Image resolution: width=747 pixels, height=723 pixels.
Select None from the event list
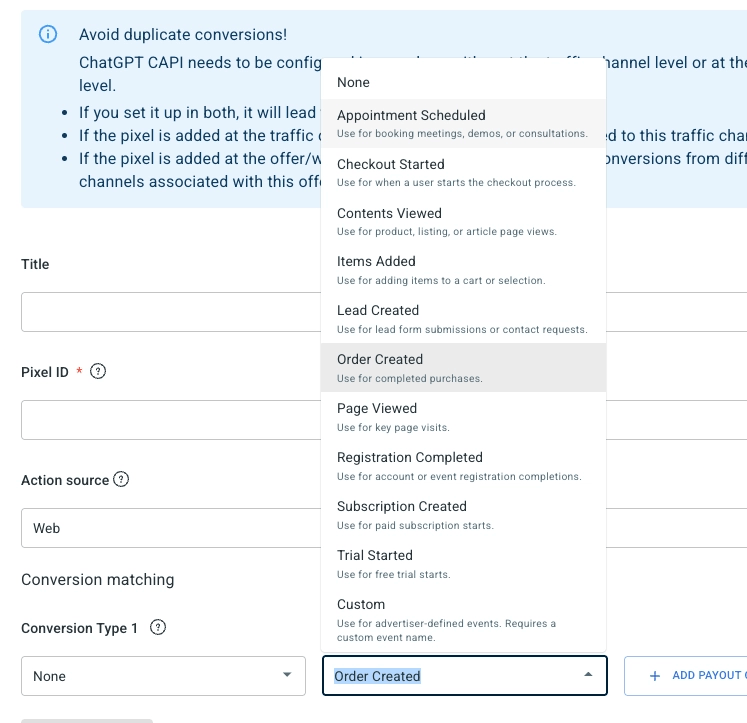point(464,82)
